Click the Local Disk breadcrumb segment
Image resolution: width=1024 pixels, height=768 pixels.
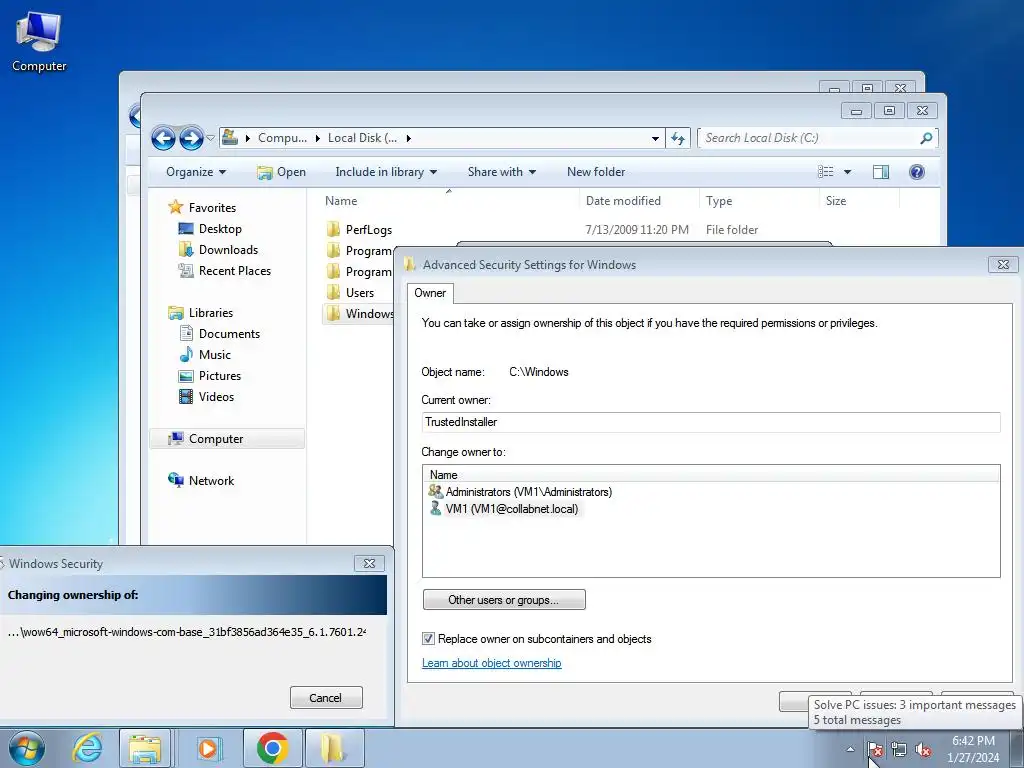point(362,138)
